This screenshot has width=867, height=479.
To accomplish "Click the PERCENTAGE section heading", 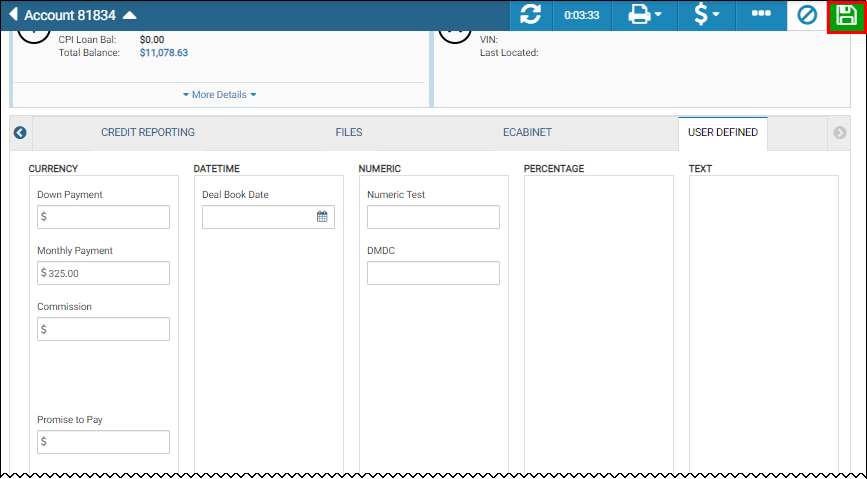I will (x=554, y=169).
